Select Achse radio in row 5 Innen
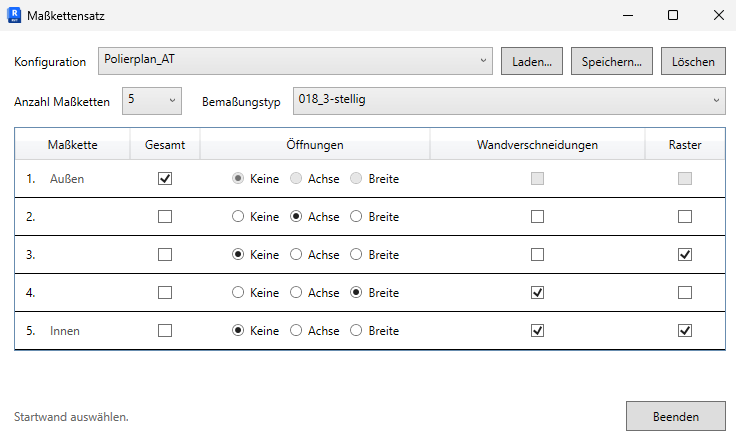The height and width of the screenshot is (447, 736). tap(296, 331)
